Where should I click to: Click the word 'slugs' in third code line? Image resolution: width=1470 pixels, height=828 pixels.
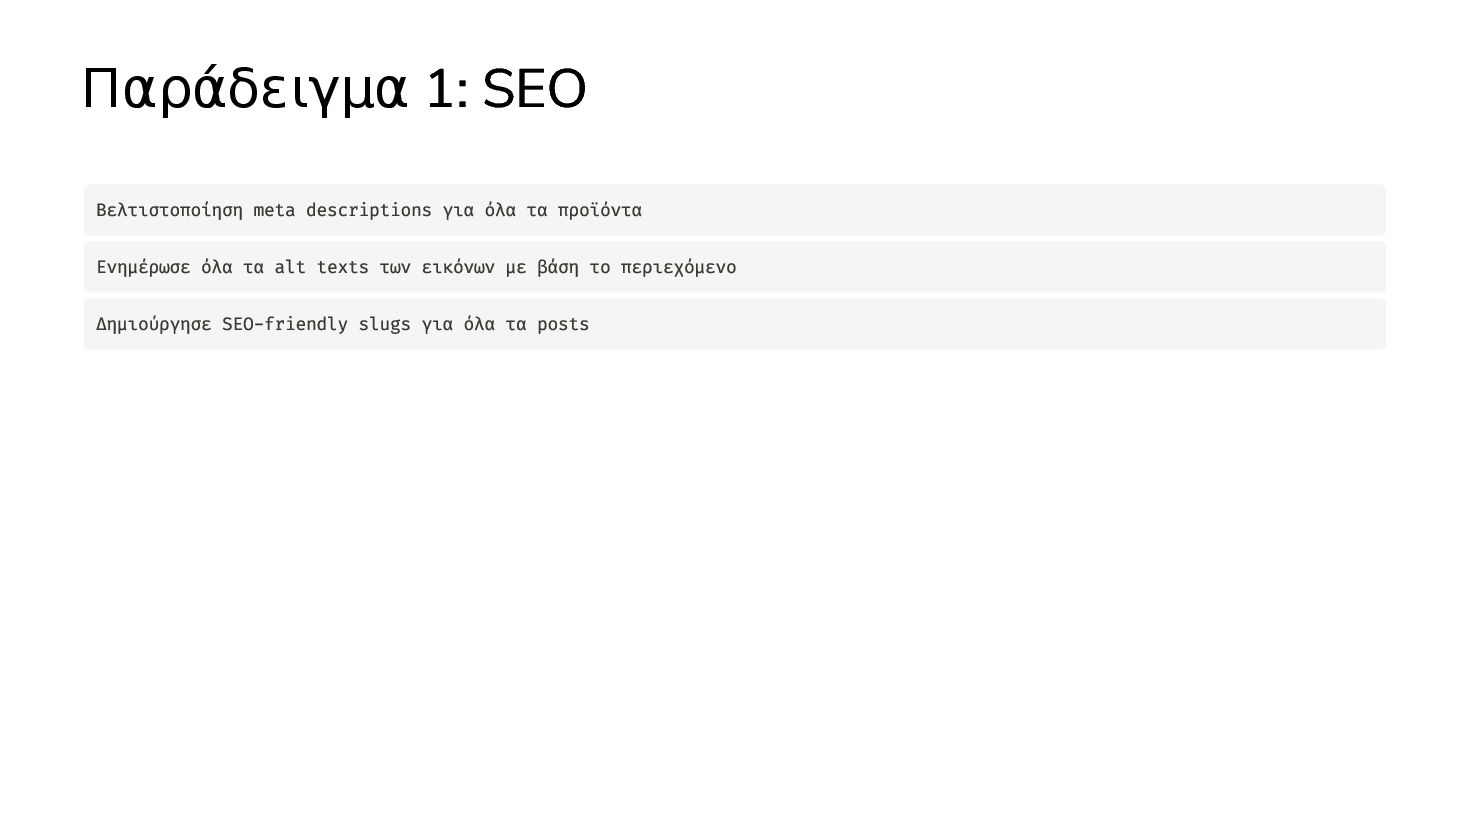[x=384, y=324]
